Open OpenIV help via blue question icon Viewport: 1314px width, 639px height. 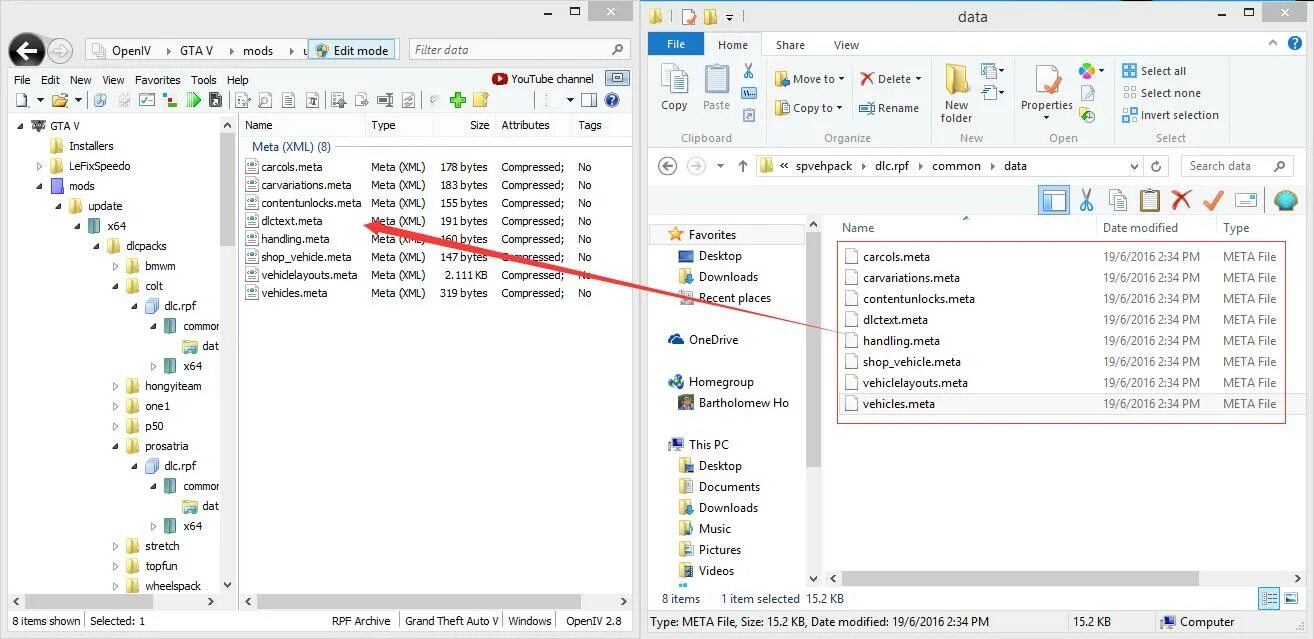612,100
